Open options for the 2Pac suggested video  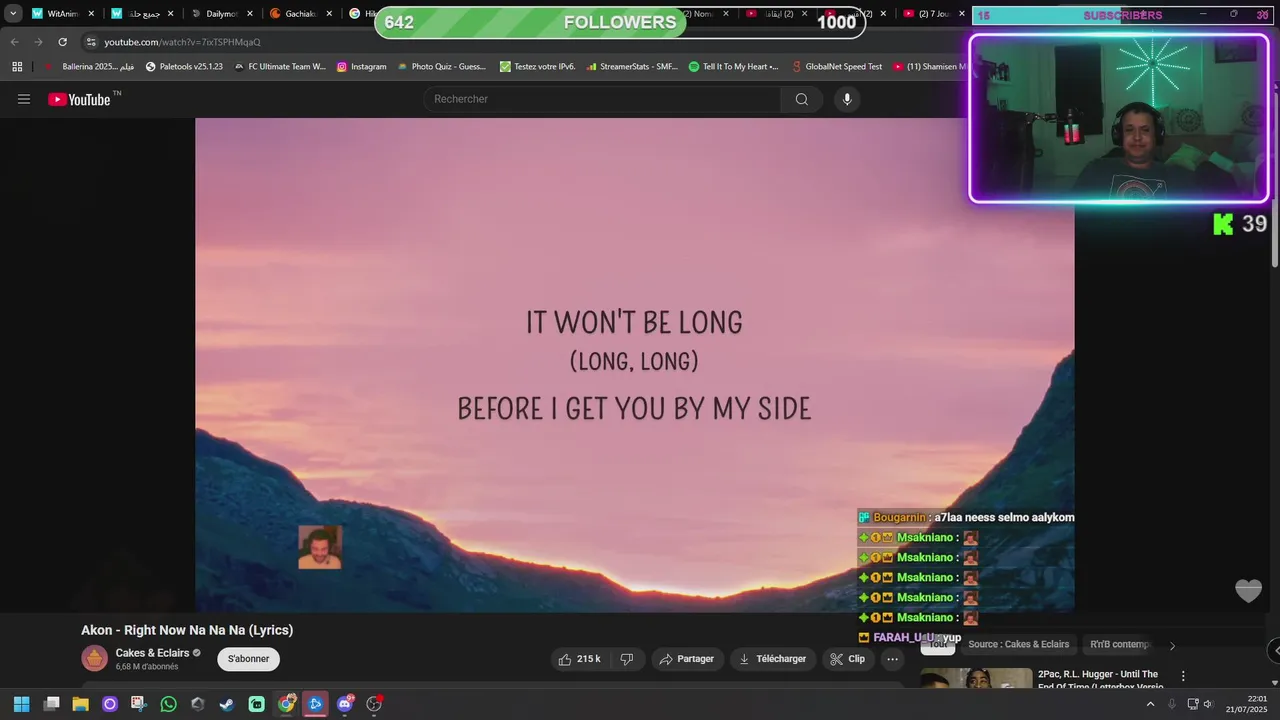[1183, 676]
